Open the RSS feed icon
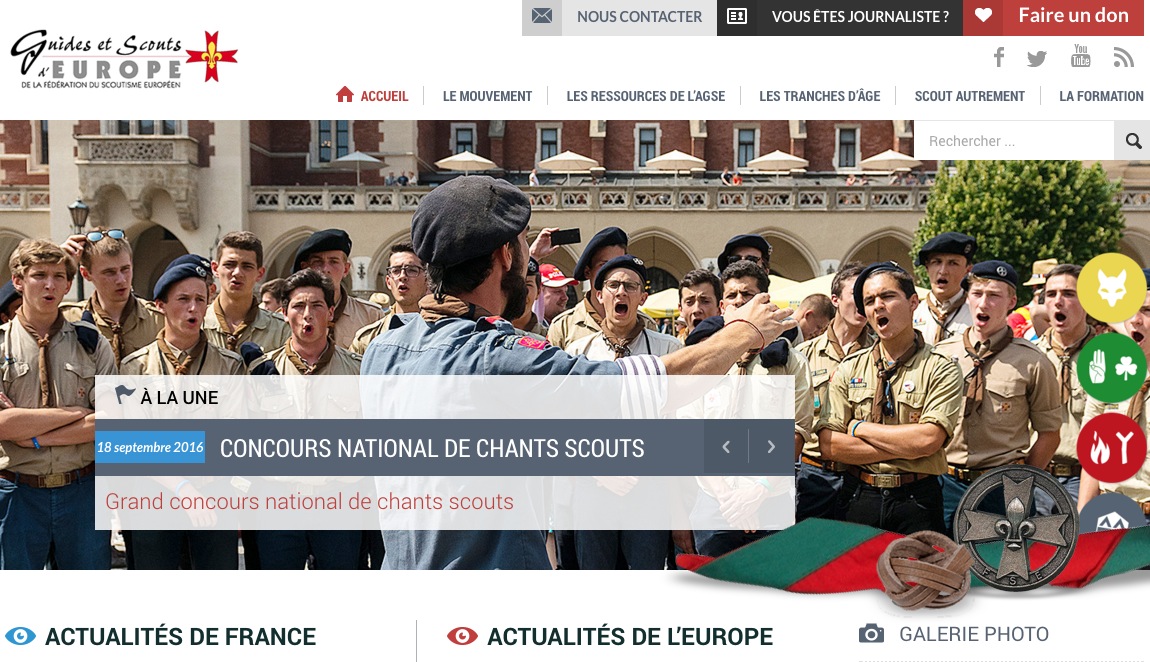Image resolution: width=1150 pixels, height=662 pixels. (1123, 58)
